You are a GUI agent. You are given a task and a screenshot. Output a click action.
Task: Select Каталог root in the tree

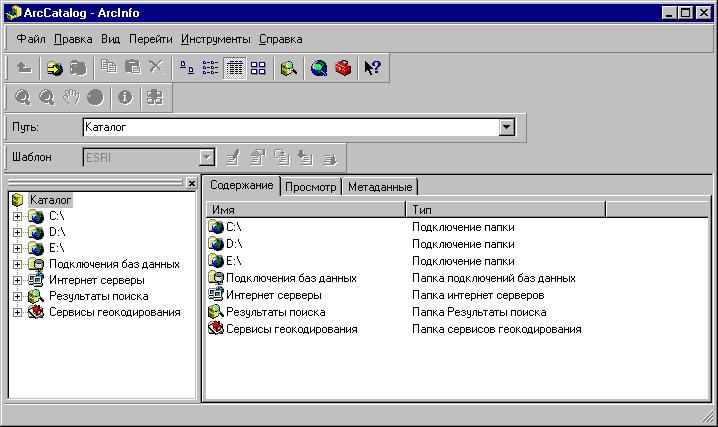pyautogui.click(x=50, y=200)
